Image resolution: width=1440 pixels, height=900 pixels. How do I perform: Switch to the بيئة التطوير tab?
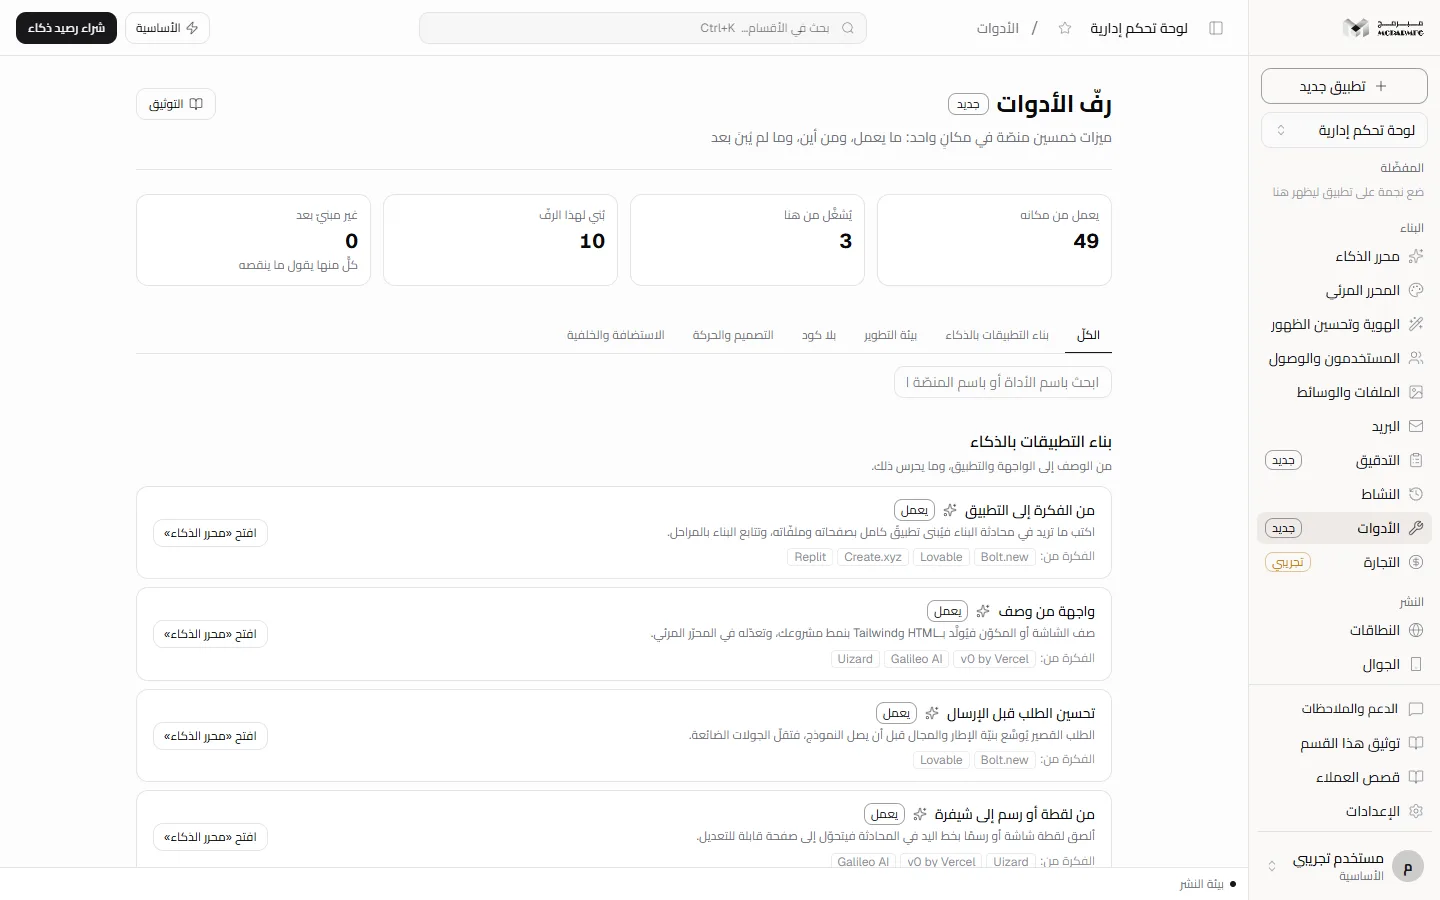(890, 335)
